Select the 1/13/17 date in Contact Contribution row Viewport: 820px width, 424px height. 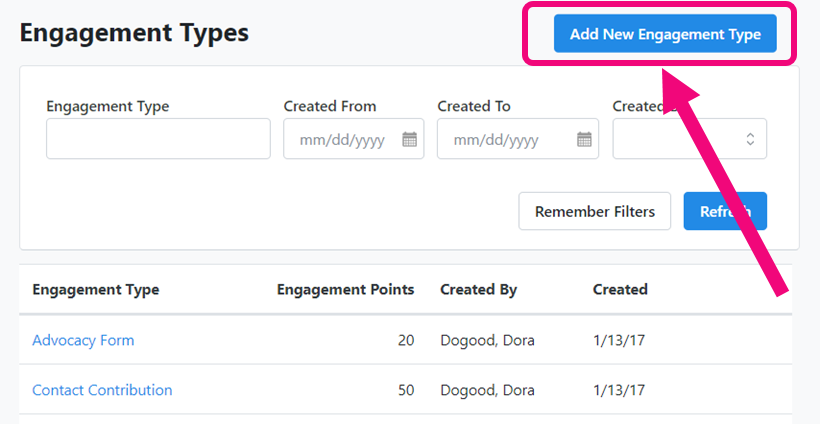[618, 390]
